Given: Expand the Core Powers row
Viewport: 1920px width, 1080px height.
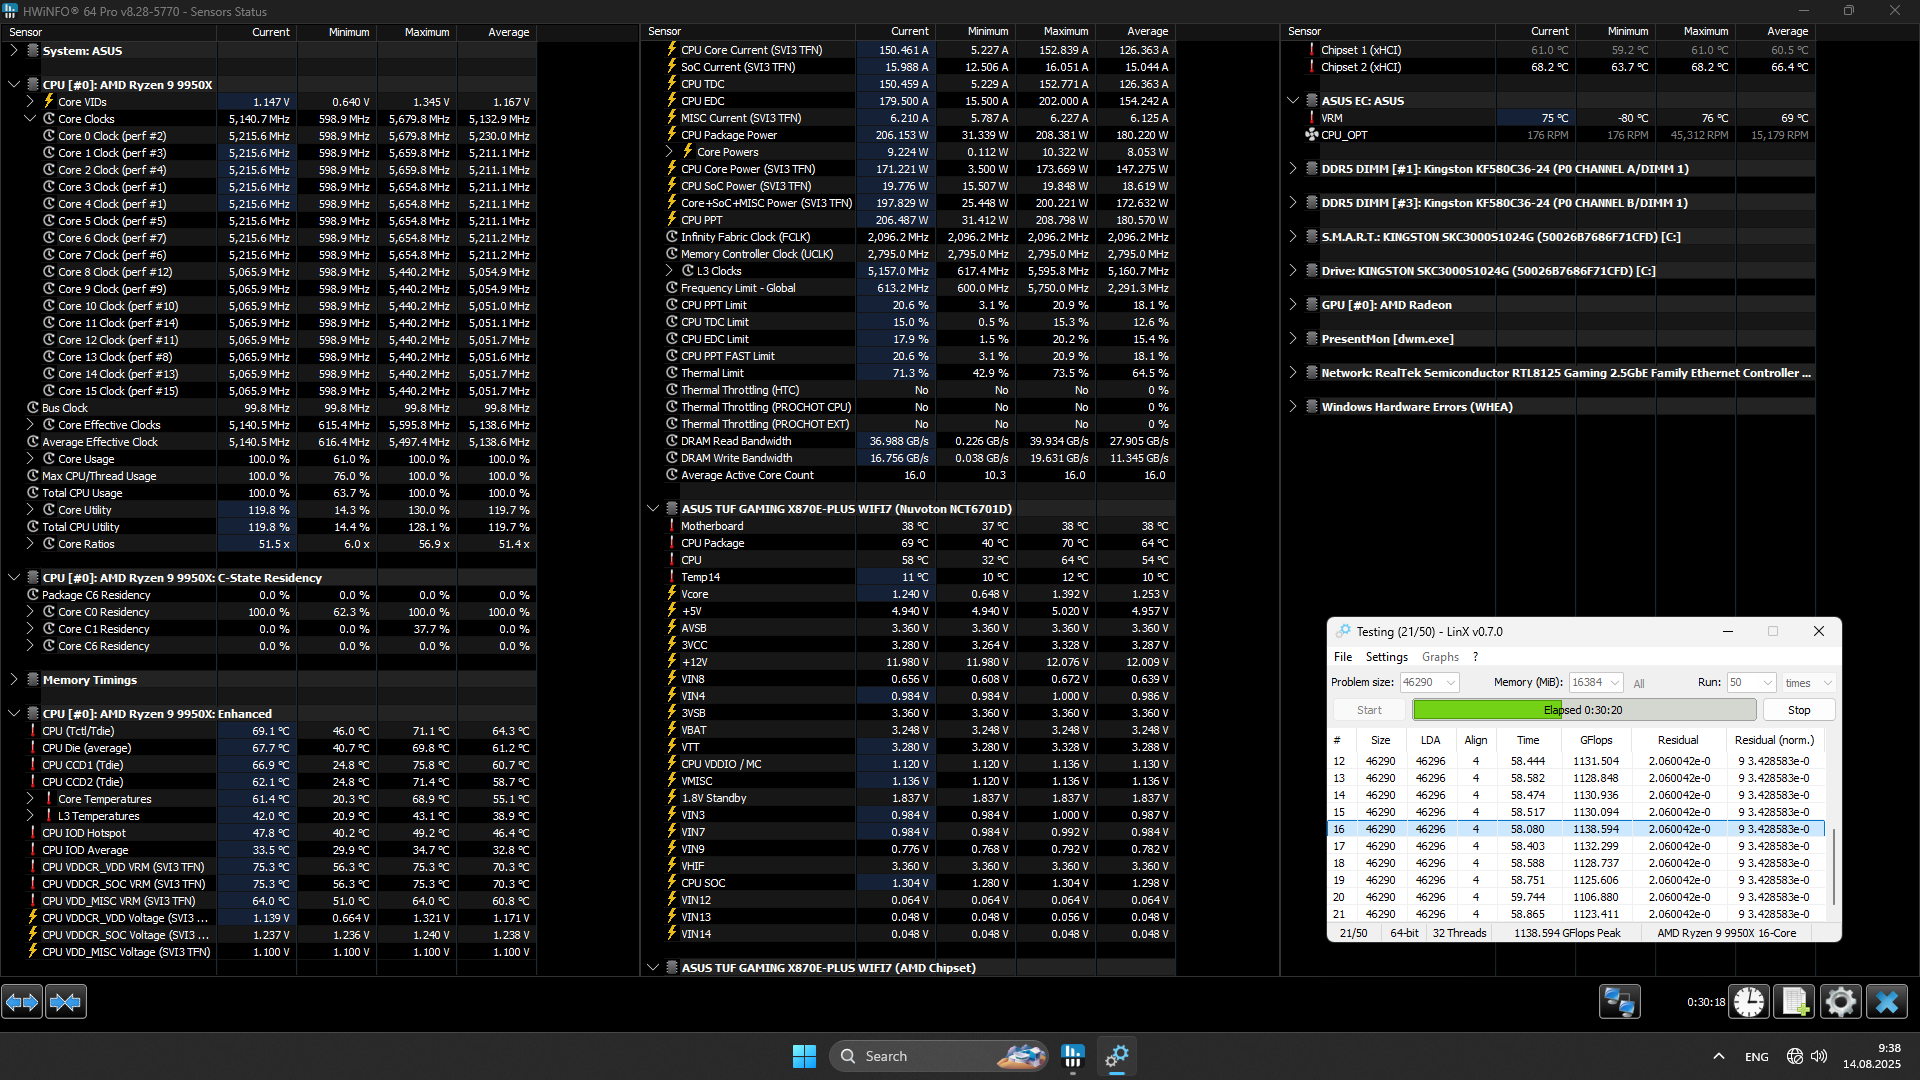Looking at the screenshot, I should tap(670, 152).
